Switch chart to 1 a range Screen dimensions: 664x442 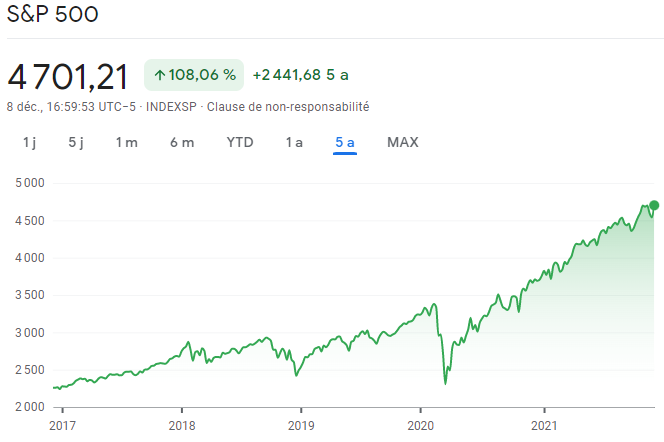tap(294, 142)
